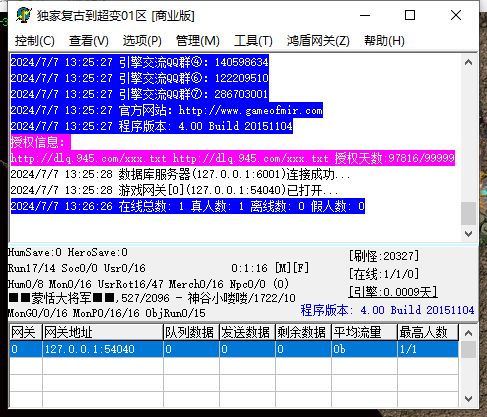Click the 剩余数据 column header

(303, 332)
